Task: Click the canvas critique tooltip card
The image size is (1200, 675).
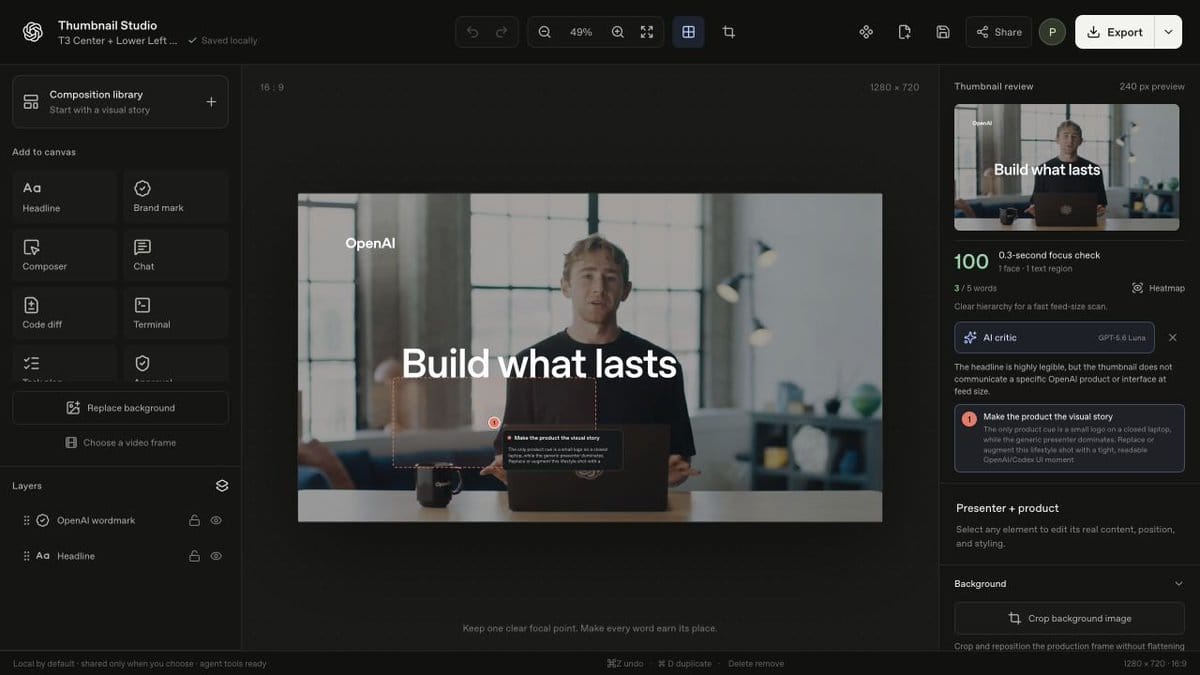Action: point(562,450)
